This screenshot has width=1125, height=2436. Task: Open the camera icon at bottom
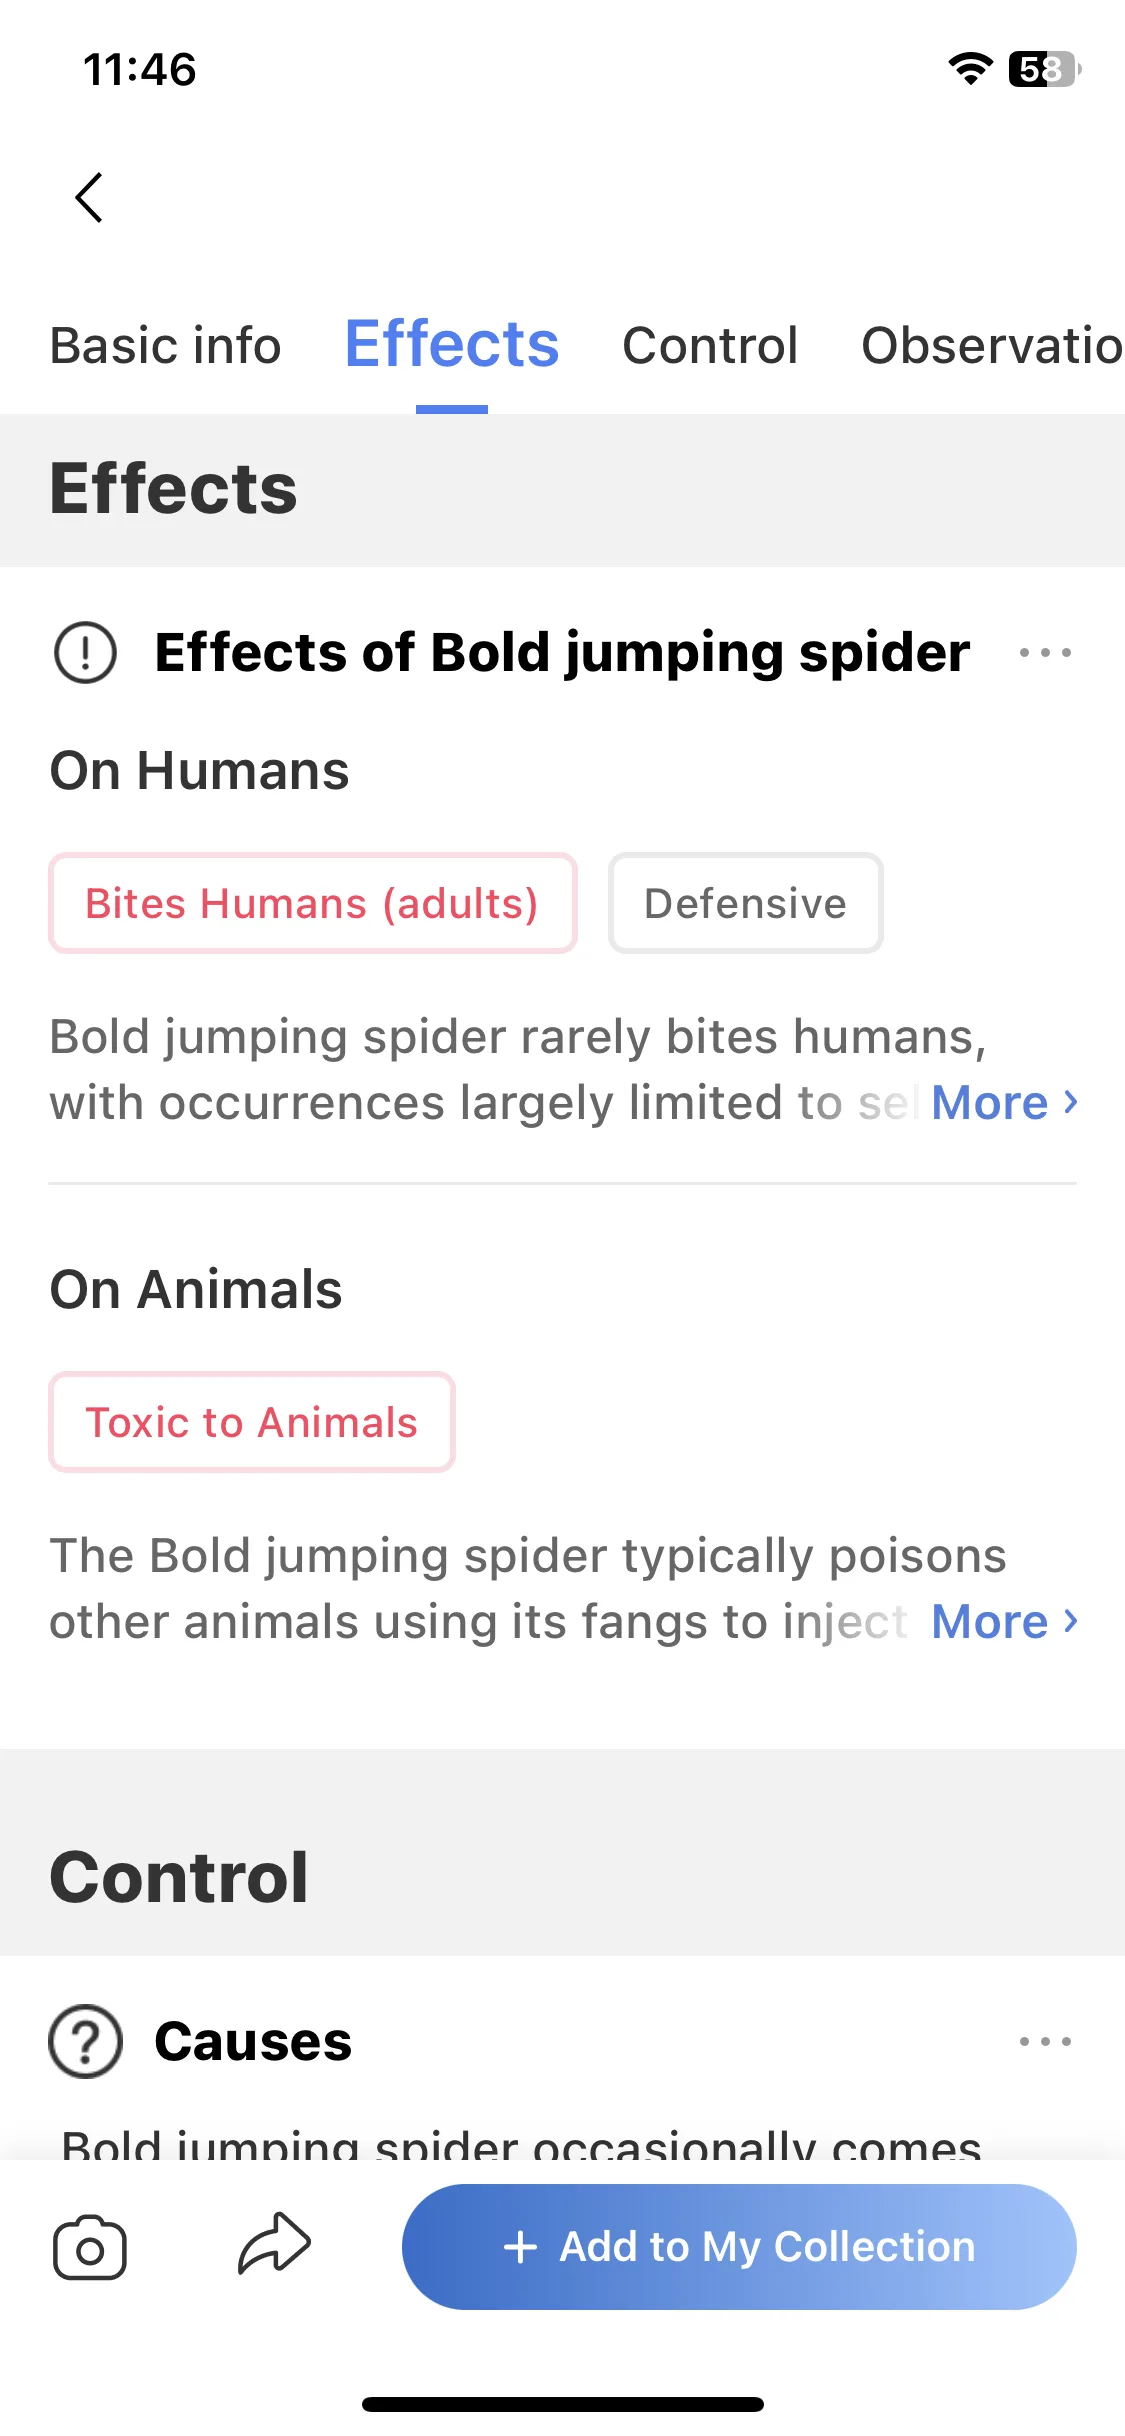[x=90, y=2248]
